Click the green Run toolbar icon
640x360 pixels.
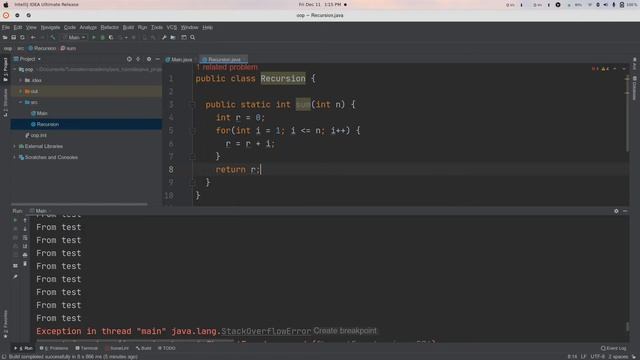93,38
